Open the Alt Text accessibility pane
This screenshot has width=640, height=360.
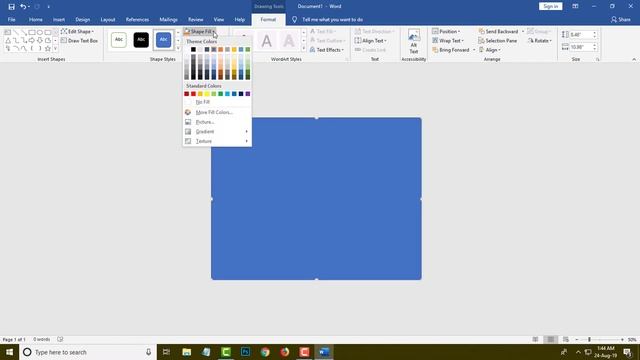click(413, 42)
